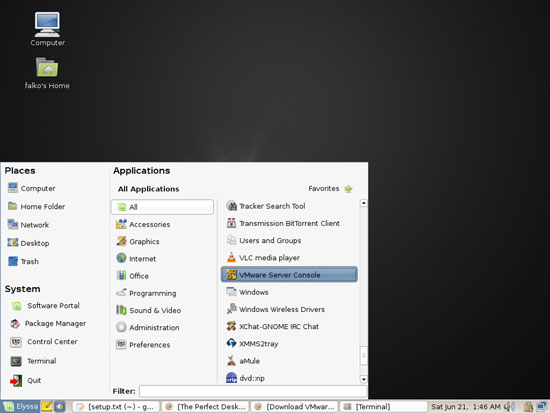Open Computer under Places

click(31, 188)
